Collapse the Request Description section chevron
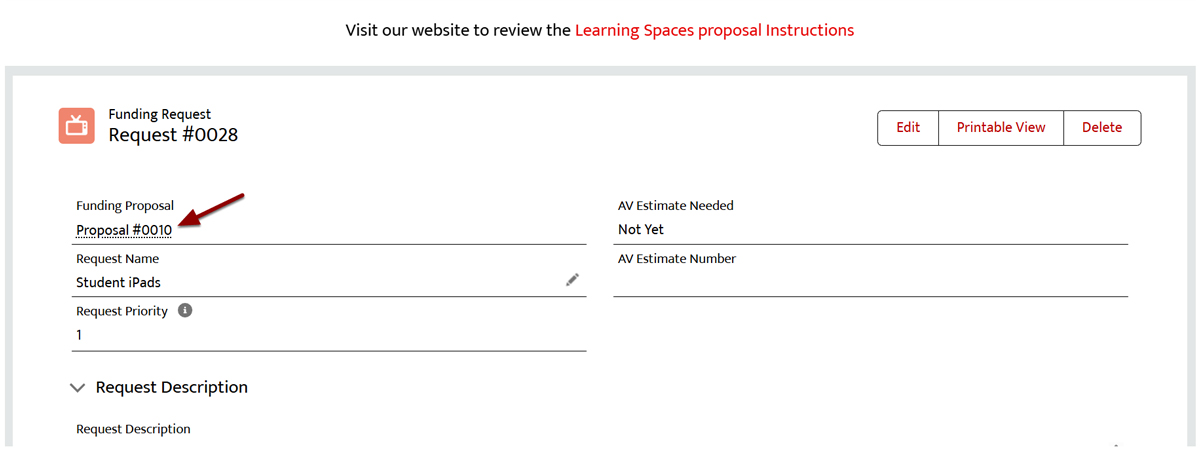 tap(77, 388)
